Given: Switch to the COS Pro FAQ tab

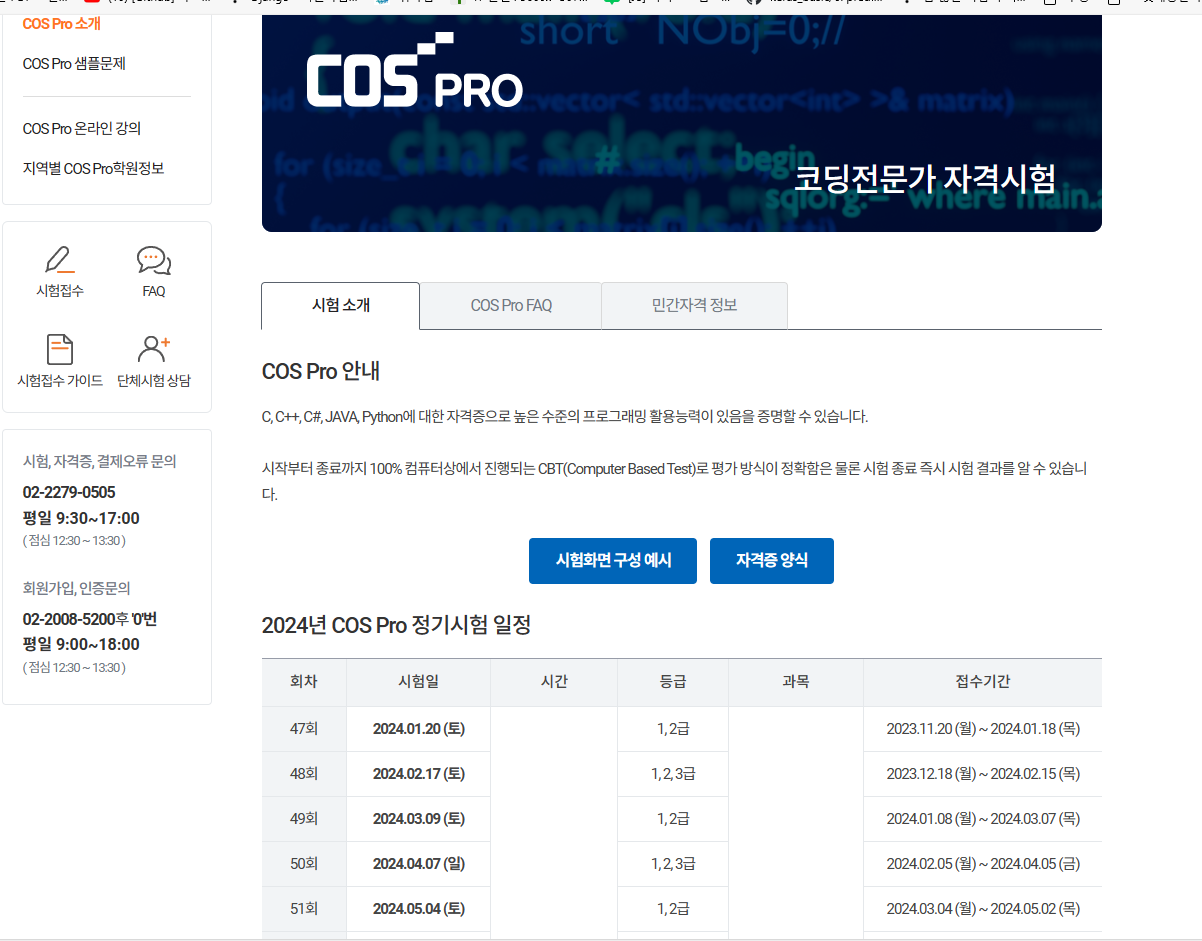Looking at the screenshot, I should [511, 305].
